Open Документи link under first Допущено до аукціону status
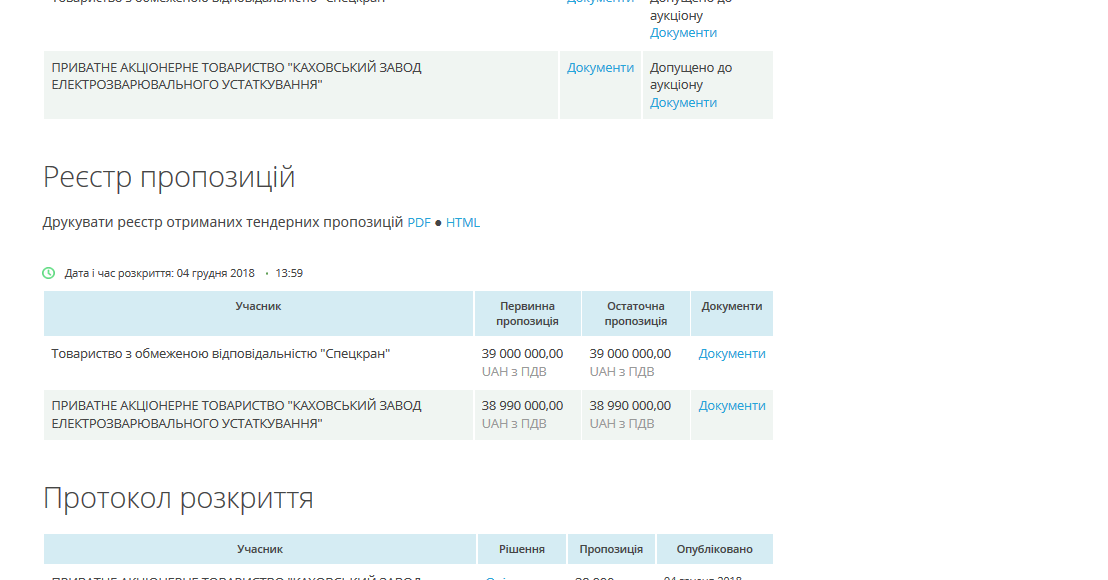 point(683,33)
